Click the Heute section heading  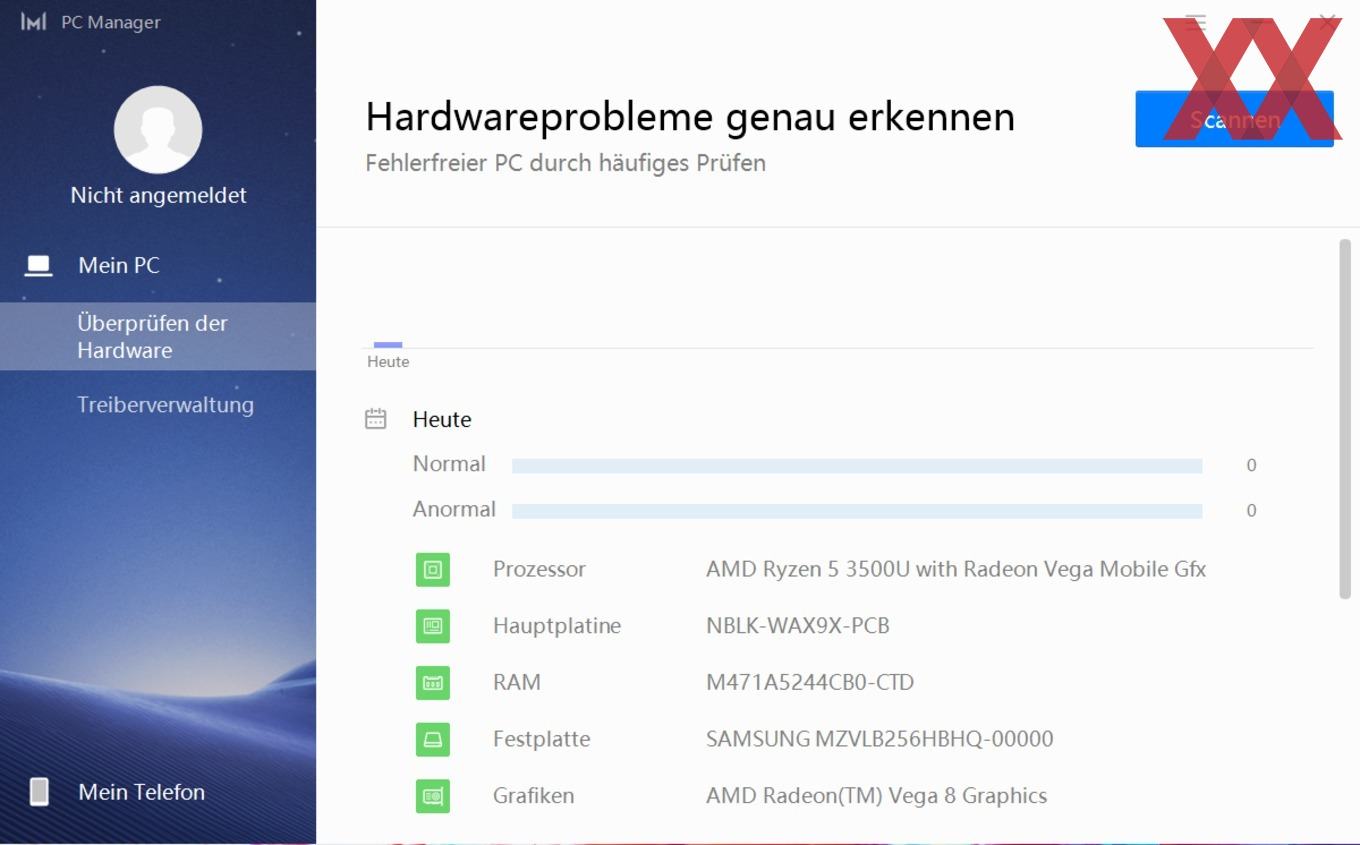coord(442,419)
